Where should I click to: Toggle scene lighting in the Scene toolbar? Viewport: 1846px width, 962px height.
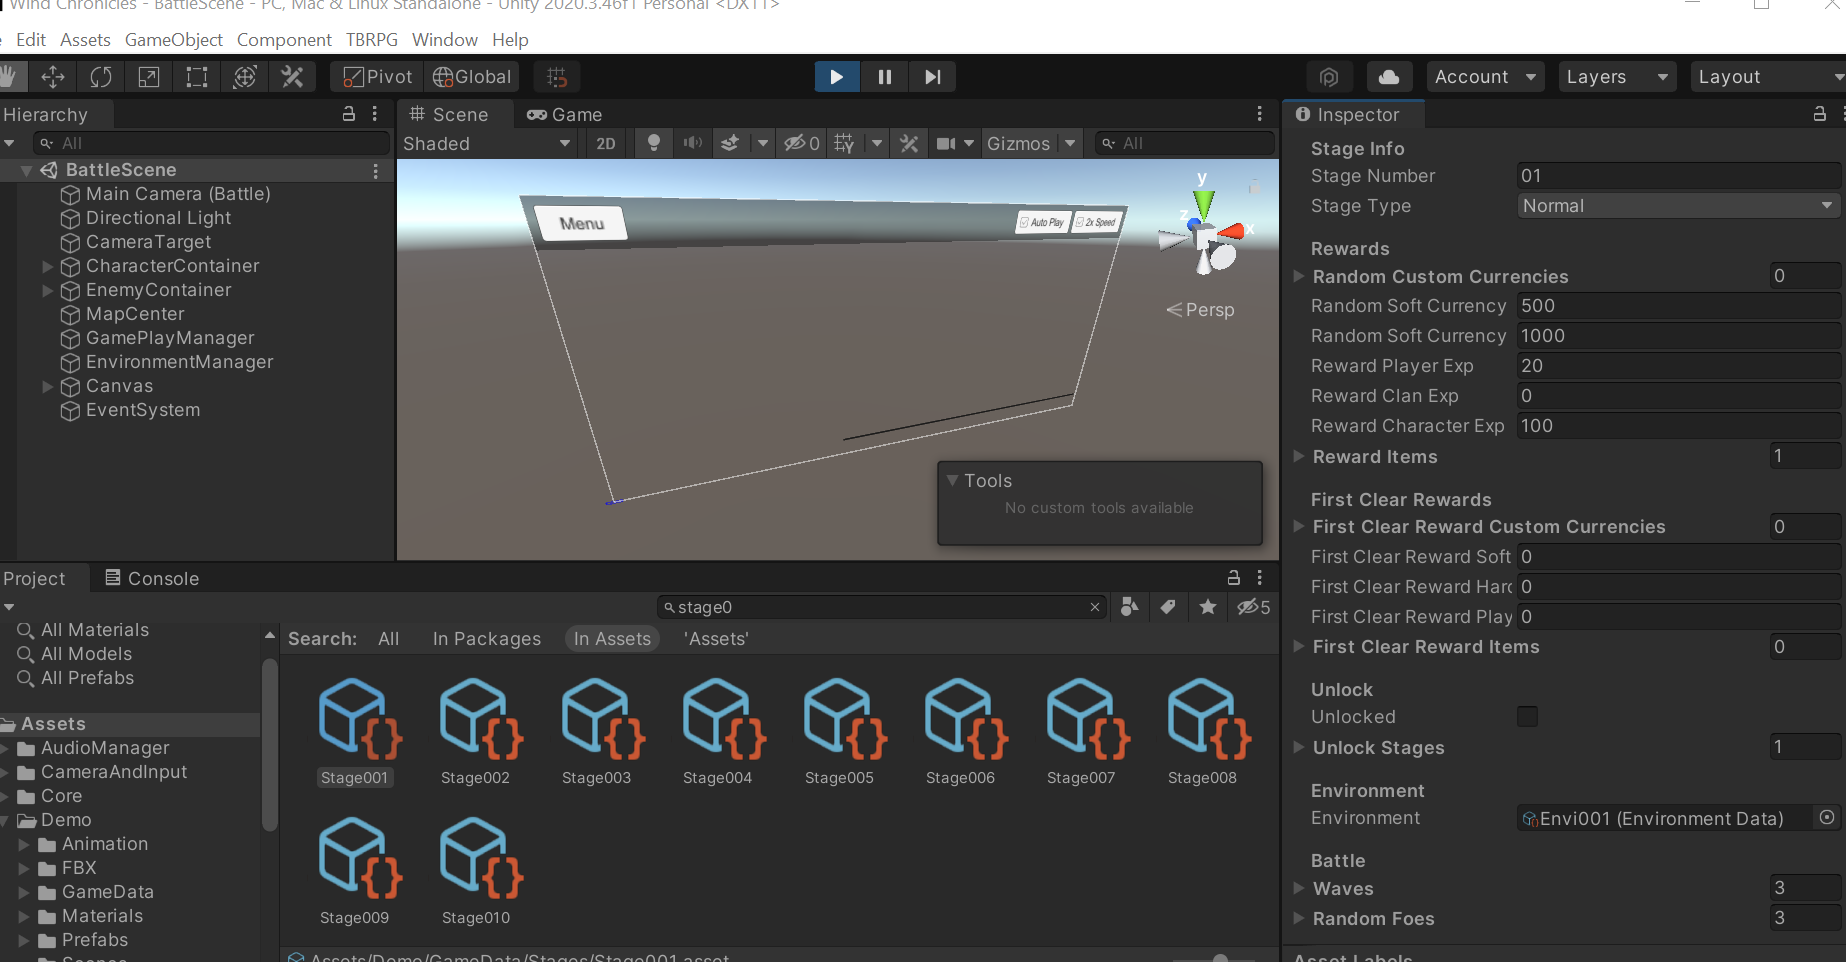[x=654, y=143]
